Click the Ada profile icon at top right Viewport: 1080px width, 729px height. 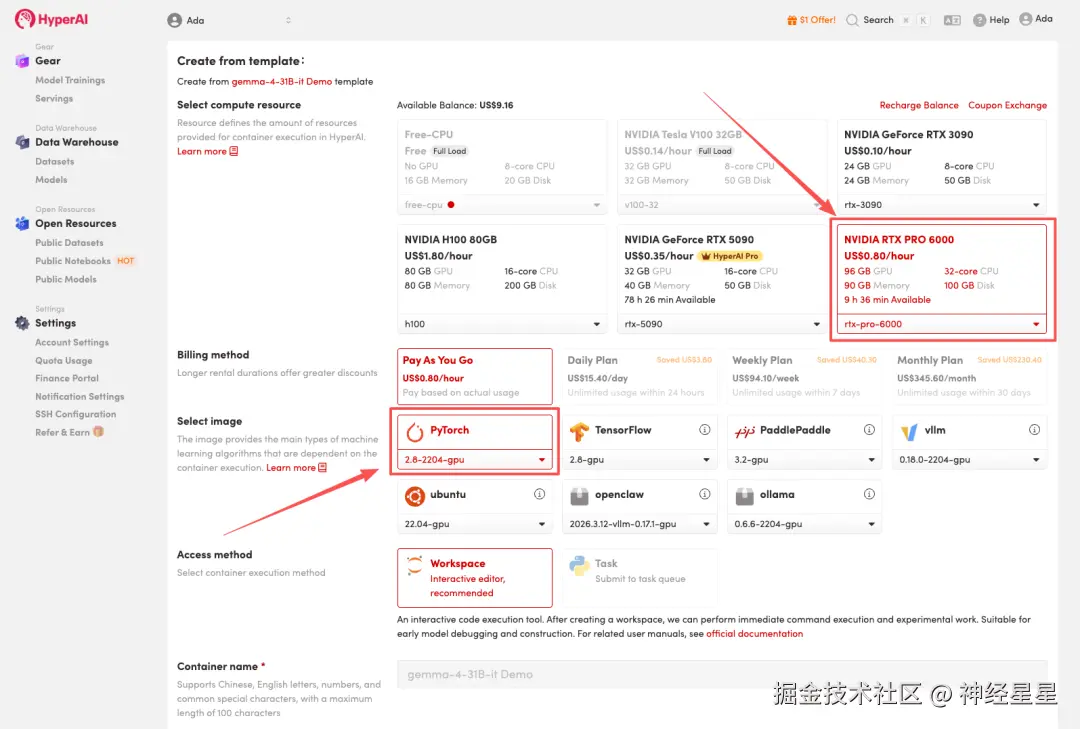(x=1026, y=19)
